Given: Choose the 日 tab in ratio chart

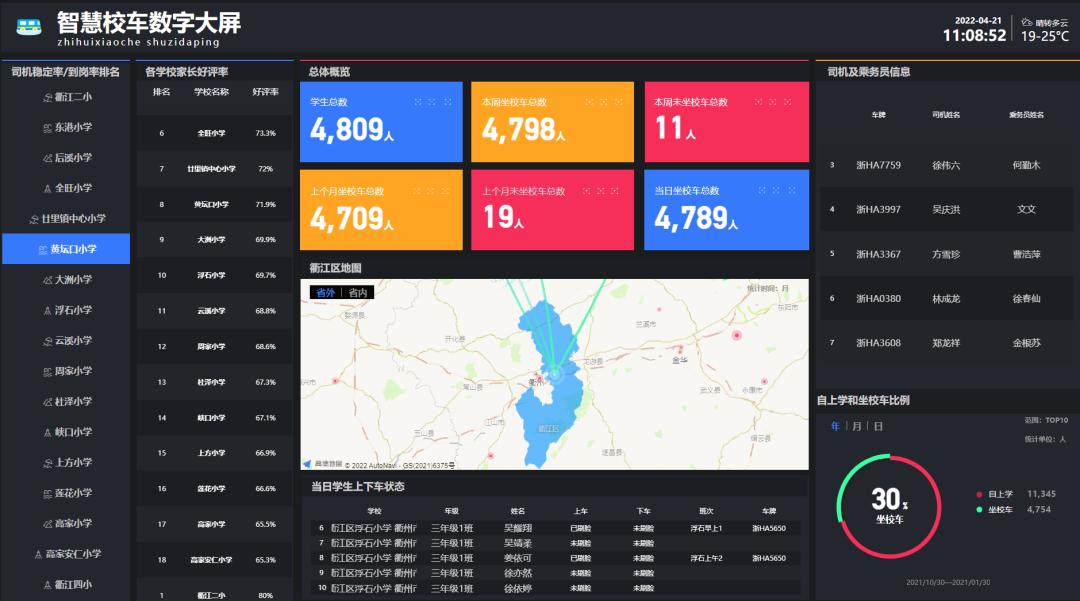Looking at the screenshot, I should 877,427.
